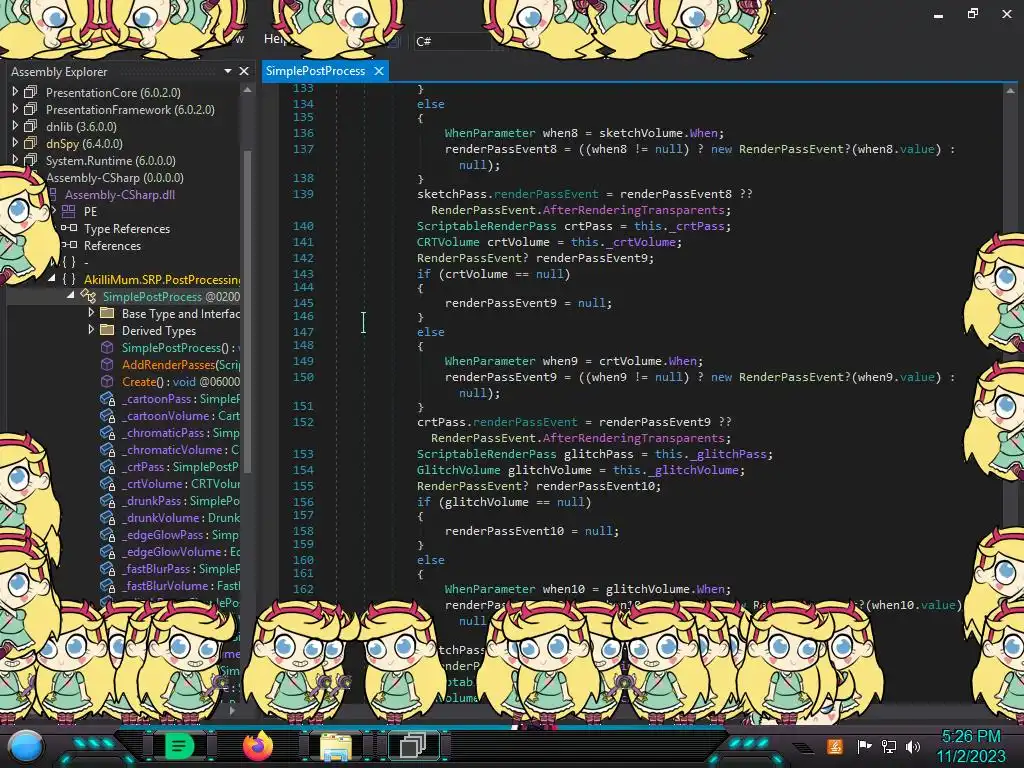Click the _fastBlurVolume field icon
Image resolution: width=1024 pixels, height=768 pixels.
(x=108, y=585)
